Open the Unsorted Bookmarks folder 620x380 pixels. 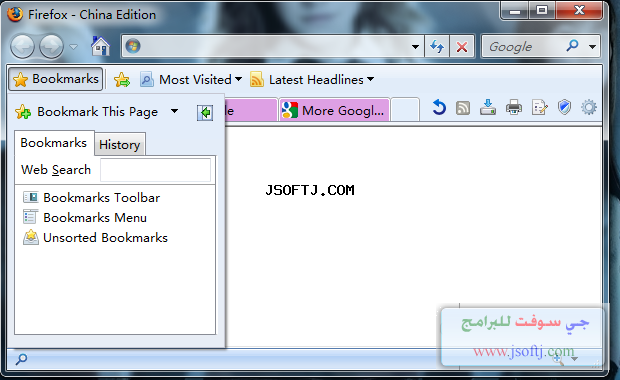[96, 238]
